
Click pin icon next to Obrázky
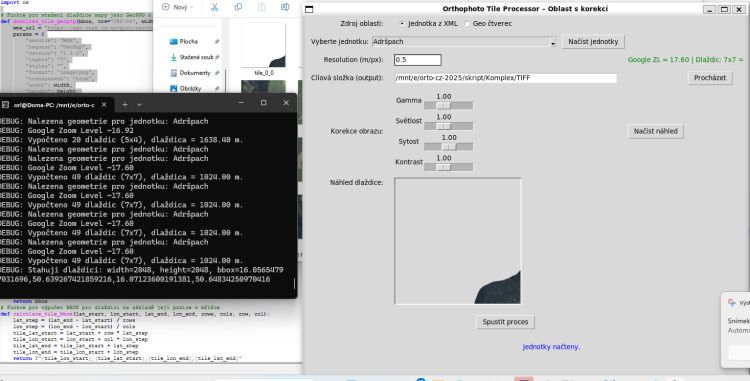coord(217,88)
